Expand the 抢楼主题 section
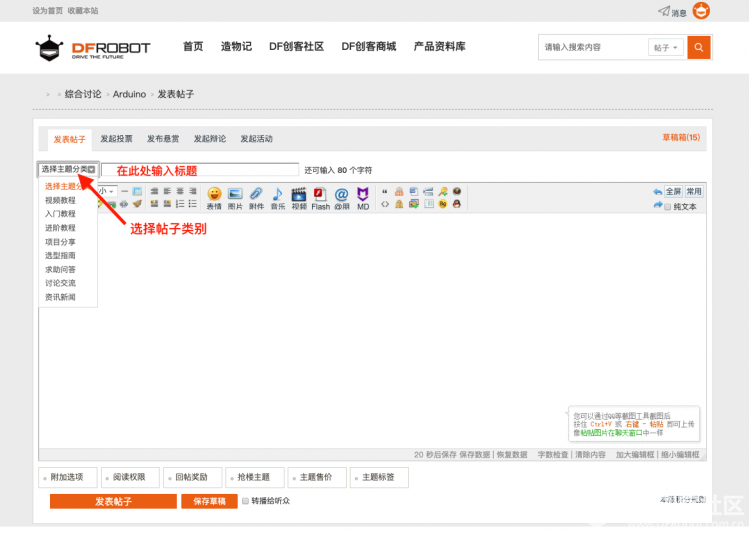The image size is (749, 533). click(255, 477)
